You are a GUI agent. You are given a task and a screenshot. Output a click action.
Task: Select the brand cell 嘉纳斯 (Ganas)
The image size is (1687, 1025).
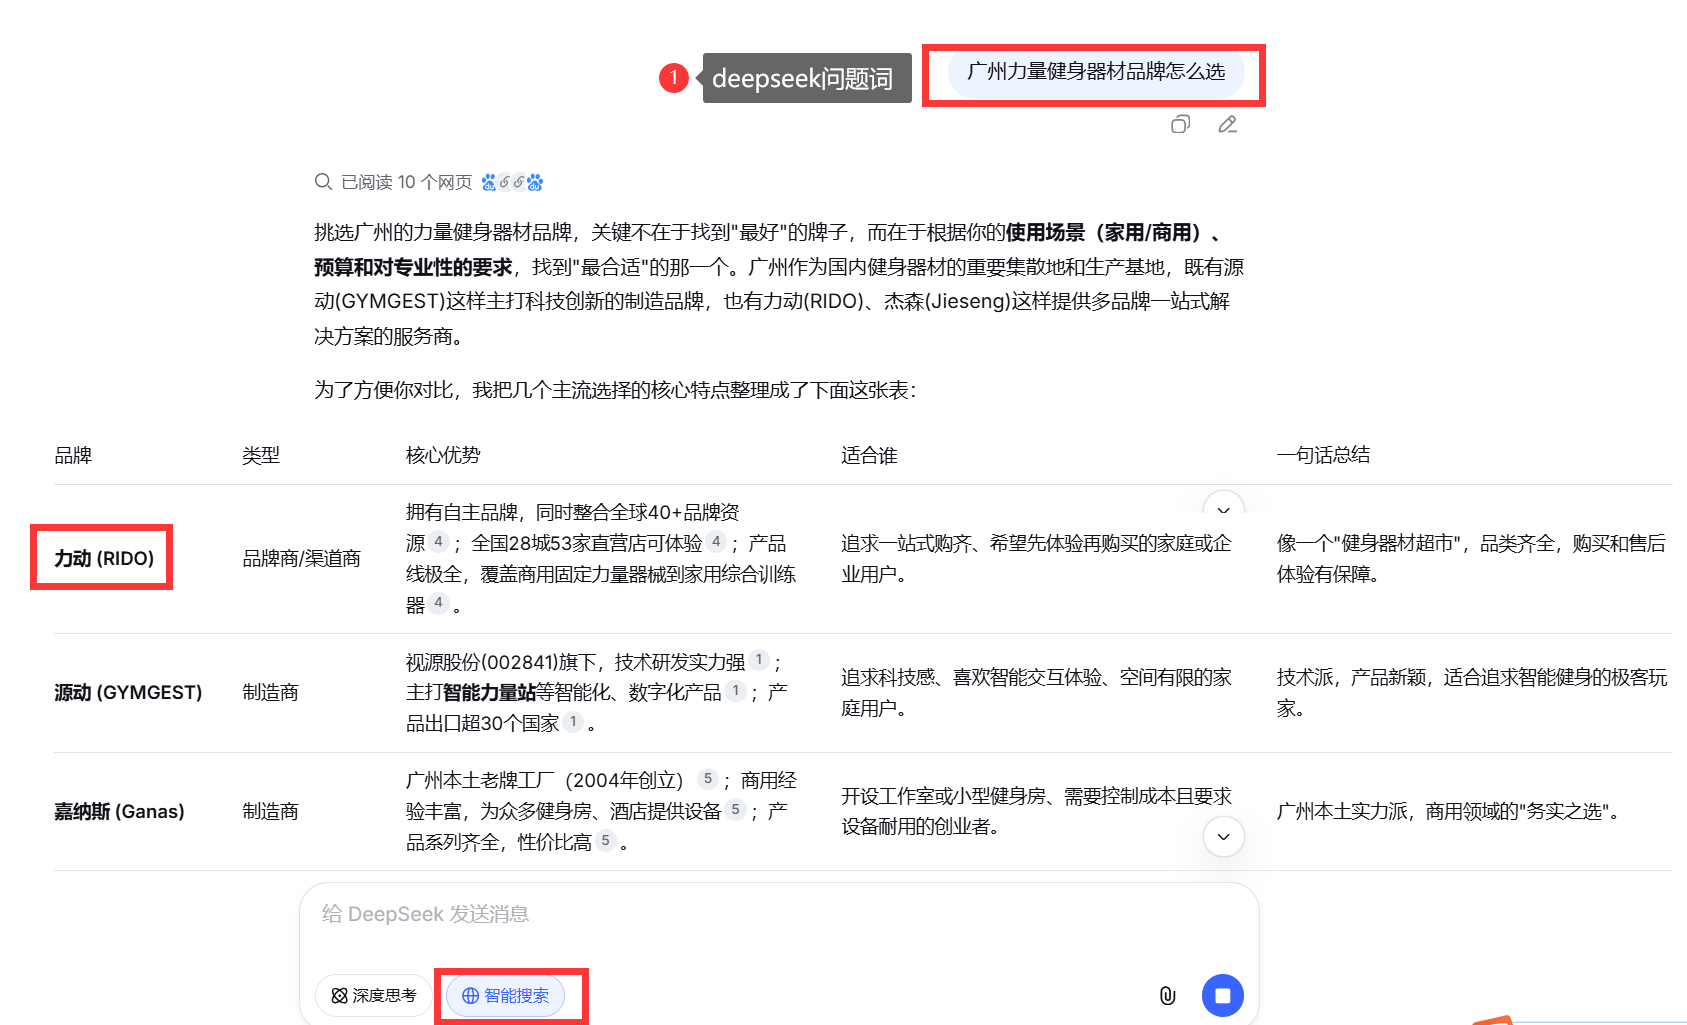point(119,812)
